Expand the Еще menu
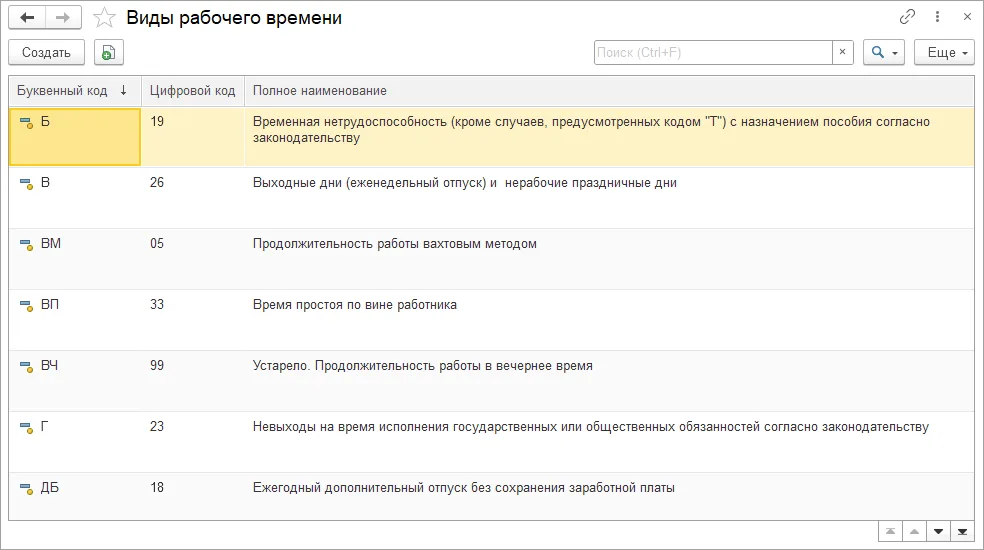The height and width of the screenshot is (550, 984). tap(944, 53)
